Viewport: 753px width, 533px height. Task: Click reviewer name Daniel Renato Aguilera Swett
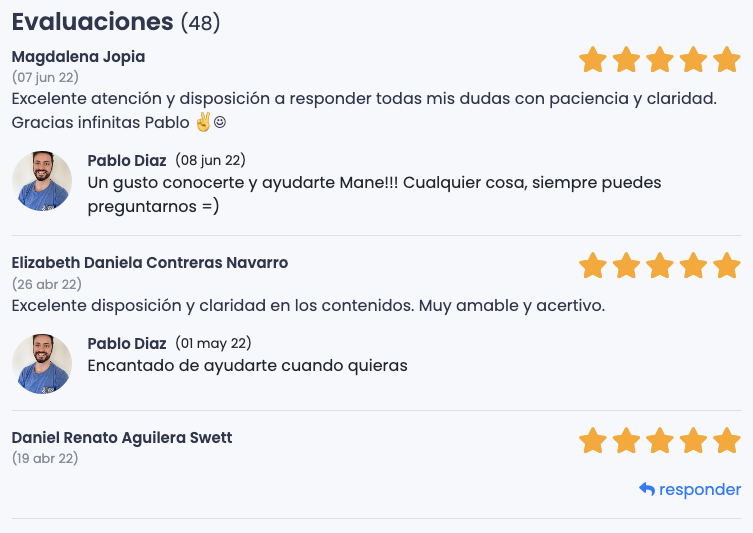(122, 438)
